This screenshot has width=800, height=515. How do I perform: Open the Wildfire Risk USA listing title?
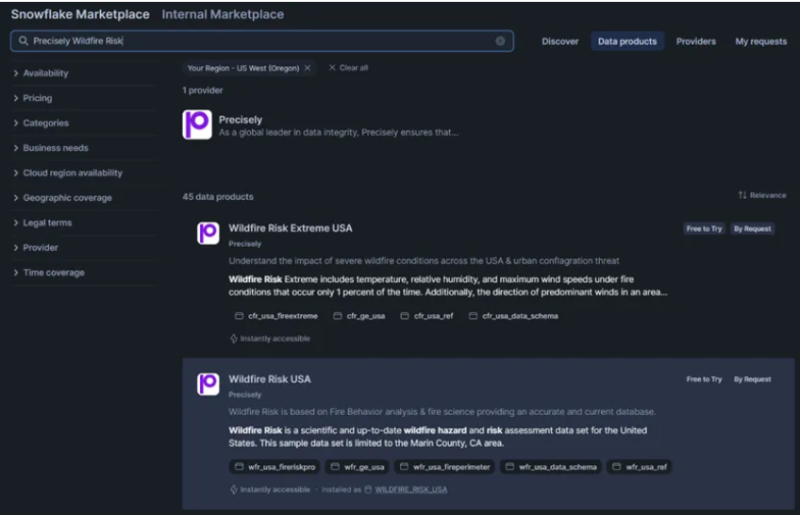(269, 379)
